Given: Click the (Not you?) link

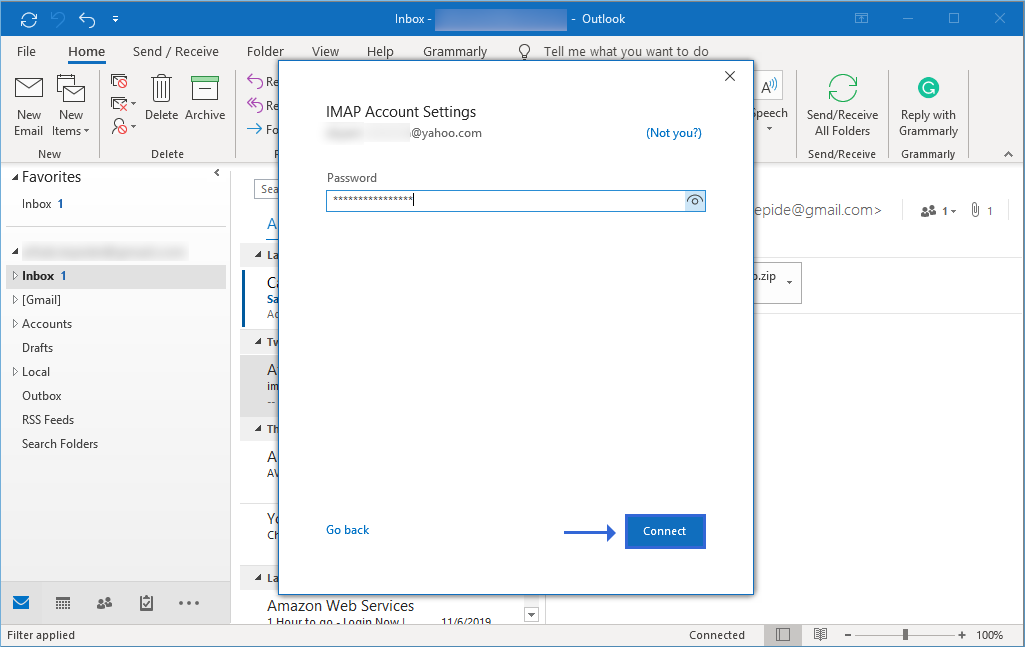Looking at the screenshot, I should [674, 133].
